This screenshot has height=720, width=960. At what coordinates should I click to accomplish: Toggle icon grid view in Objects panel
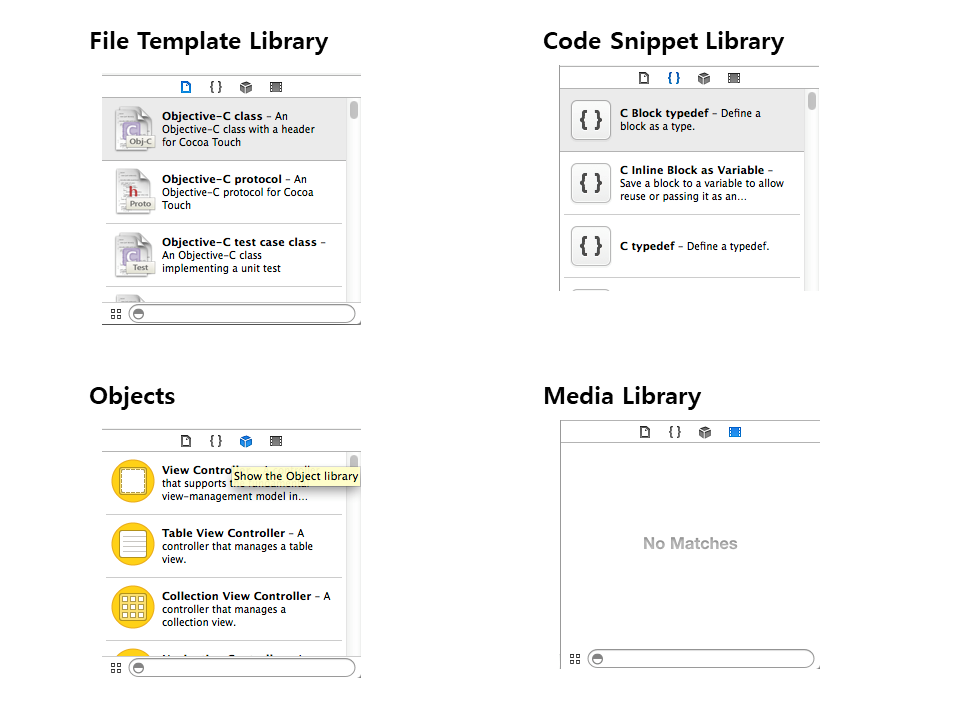[x=116, y=667]
